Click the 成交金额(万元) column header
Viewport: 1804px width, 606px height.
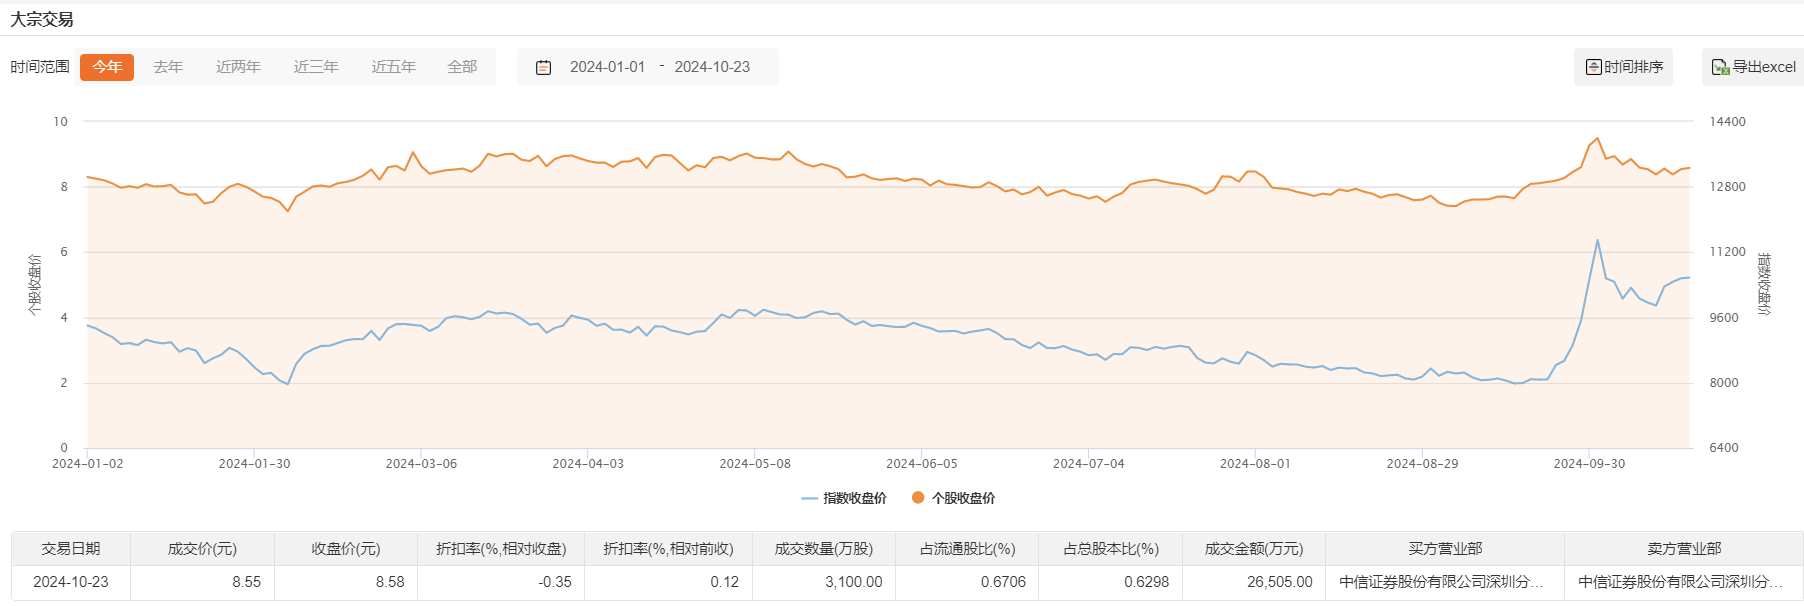(1254, 549)
